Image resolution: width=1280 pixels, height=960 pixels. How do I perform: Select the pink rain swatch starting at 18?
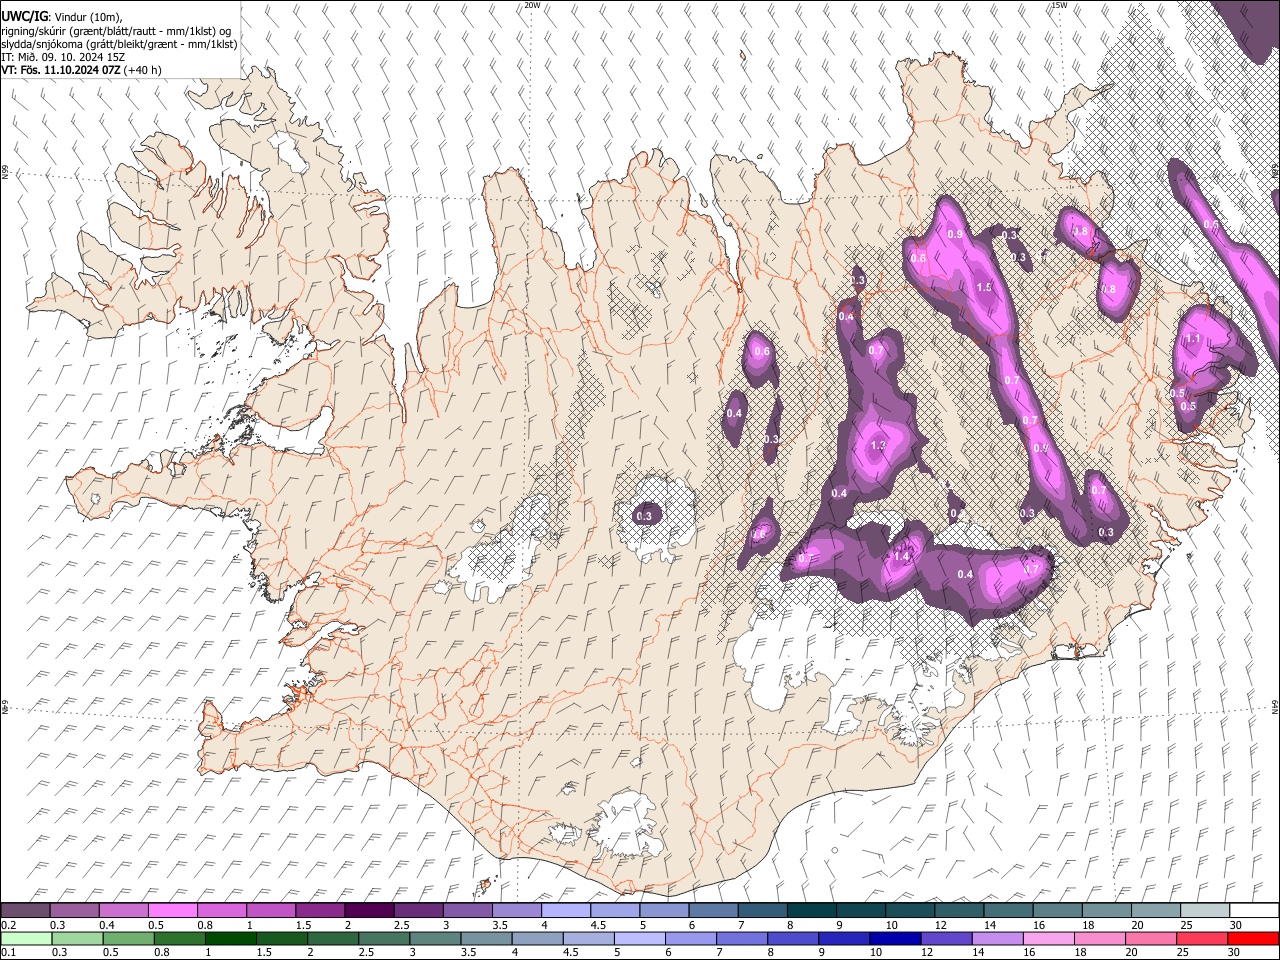[x=1099, y=939]
